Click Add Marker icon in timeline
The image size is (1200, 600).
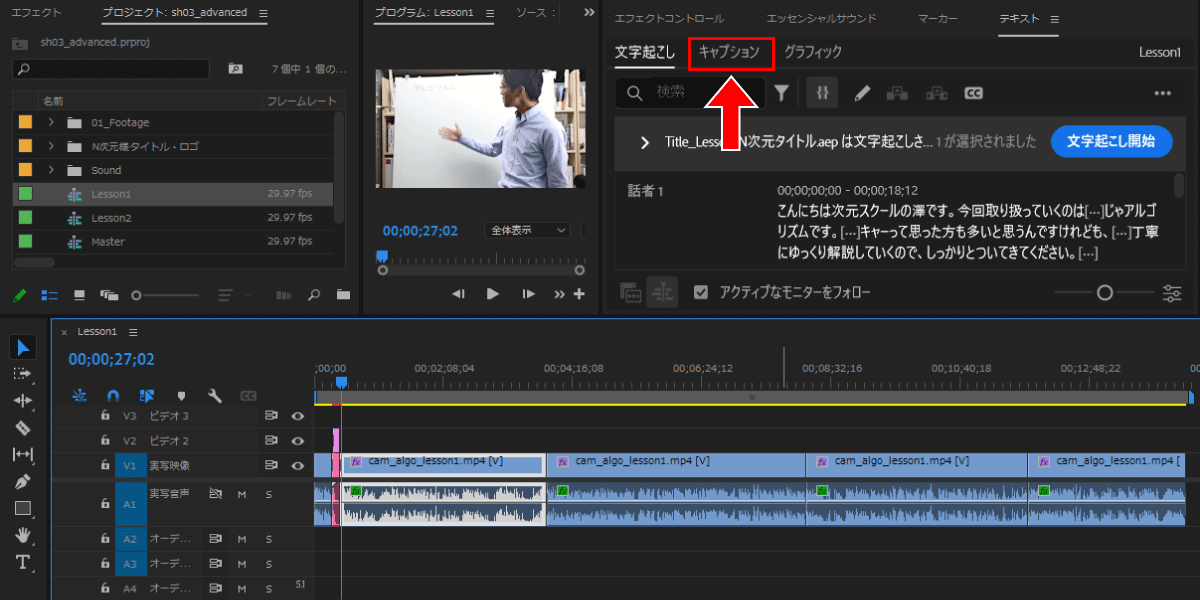181,395
